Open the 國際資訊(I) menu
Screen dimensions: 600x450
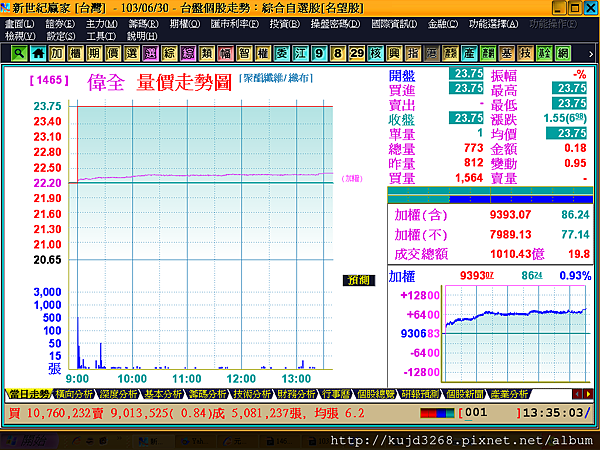click(394, 24)
